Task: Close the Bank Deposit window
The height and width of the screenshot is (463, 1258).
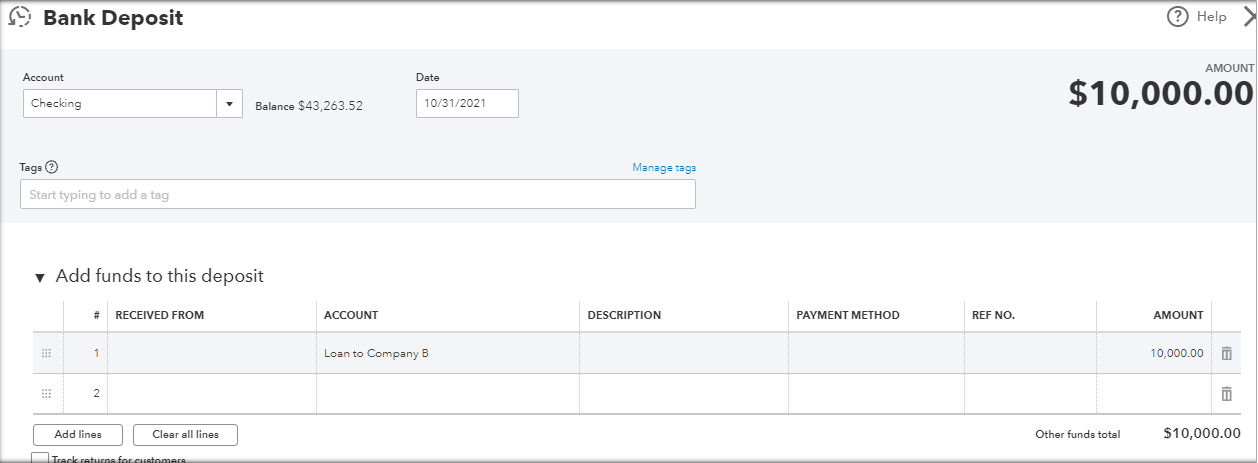Action: (x=1249, y=17)
